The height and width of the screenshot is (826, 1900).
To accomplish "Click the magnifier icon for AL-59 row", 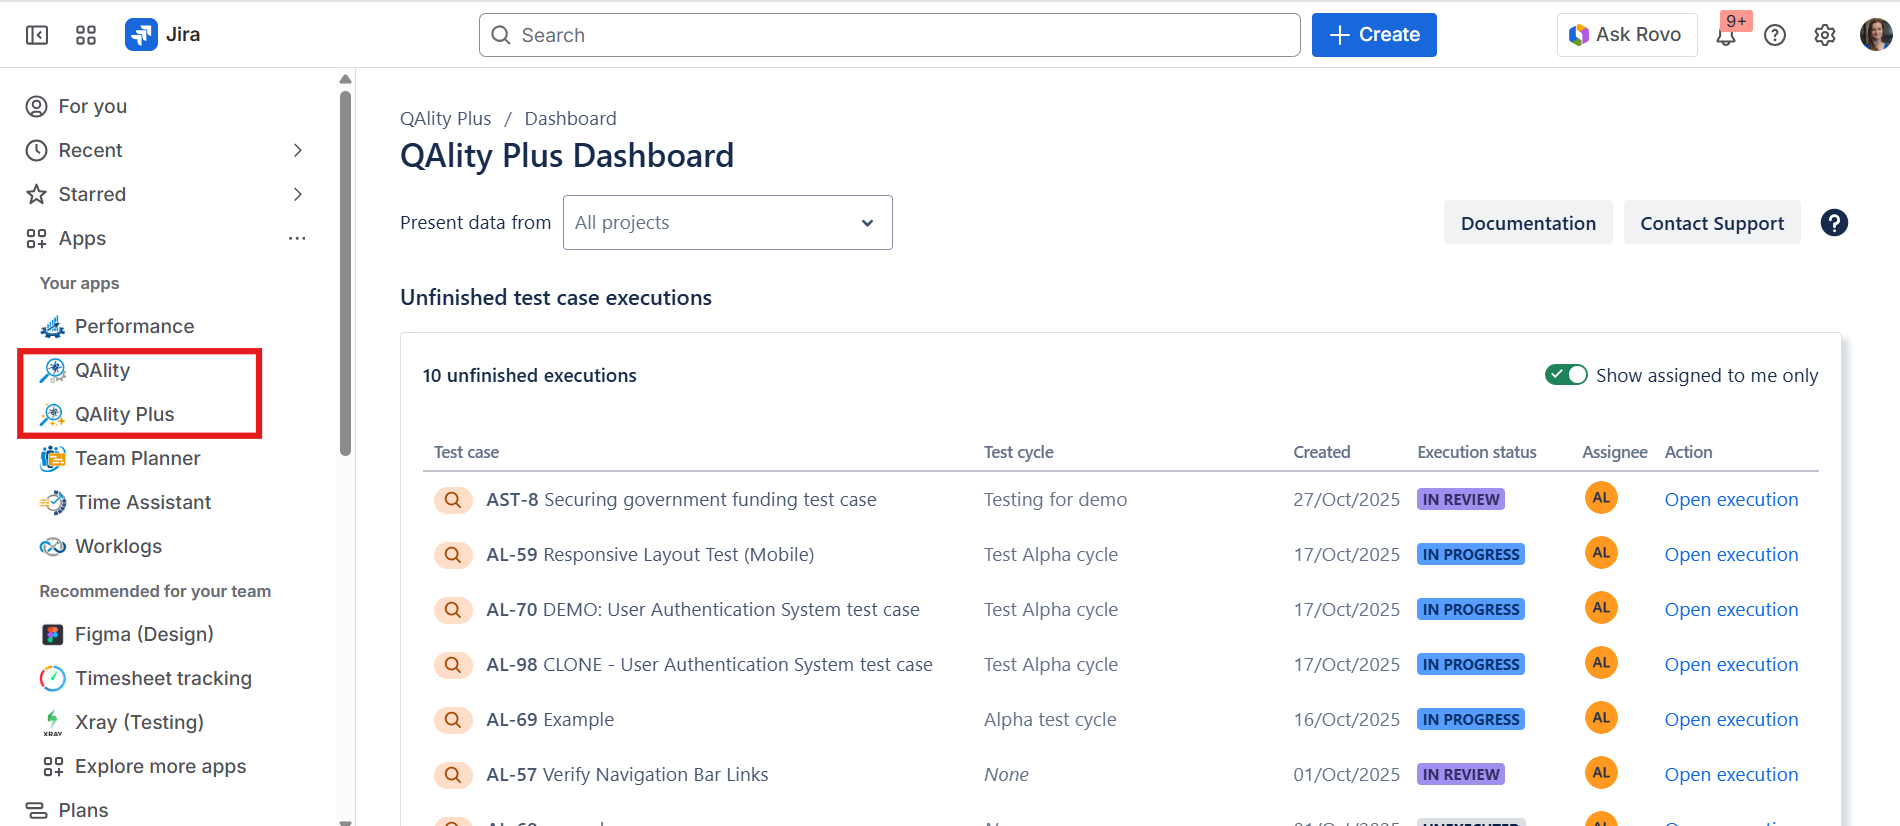I will (x=453, y=554).
